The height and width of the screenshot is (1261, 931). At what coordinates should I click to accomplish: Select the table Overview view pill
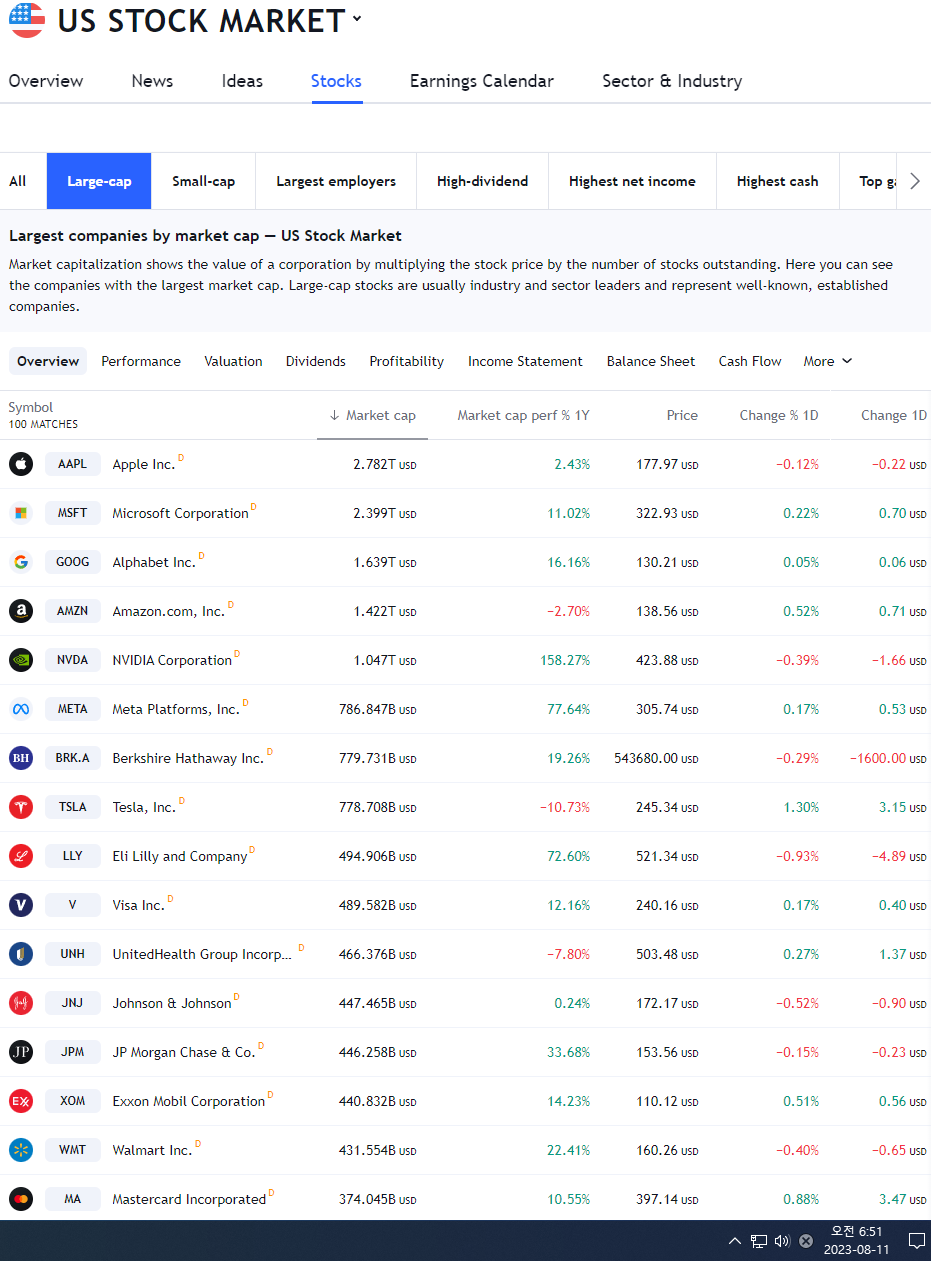tap(48, 361)
